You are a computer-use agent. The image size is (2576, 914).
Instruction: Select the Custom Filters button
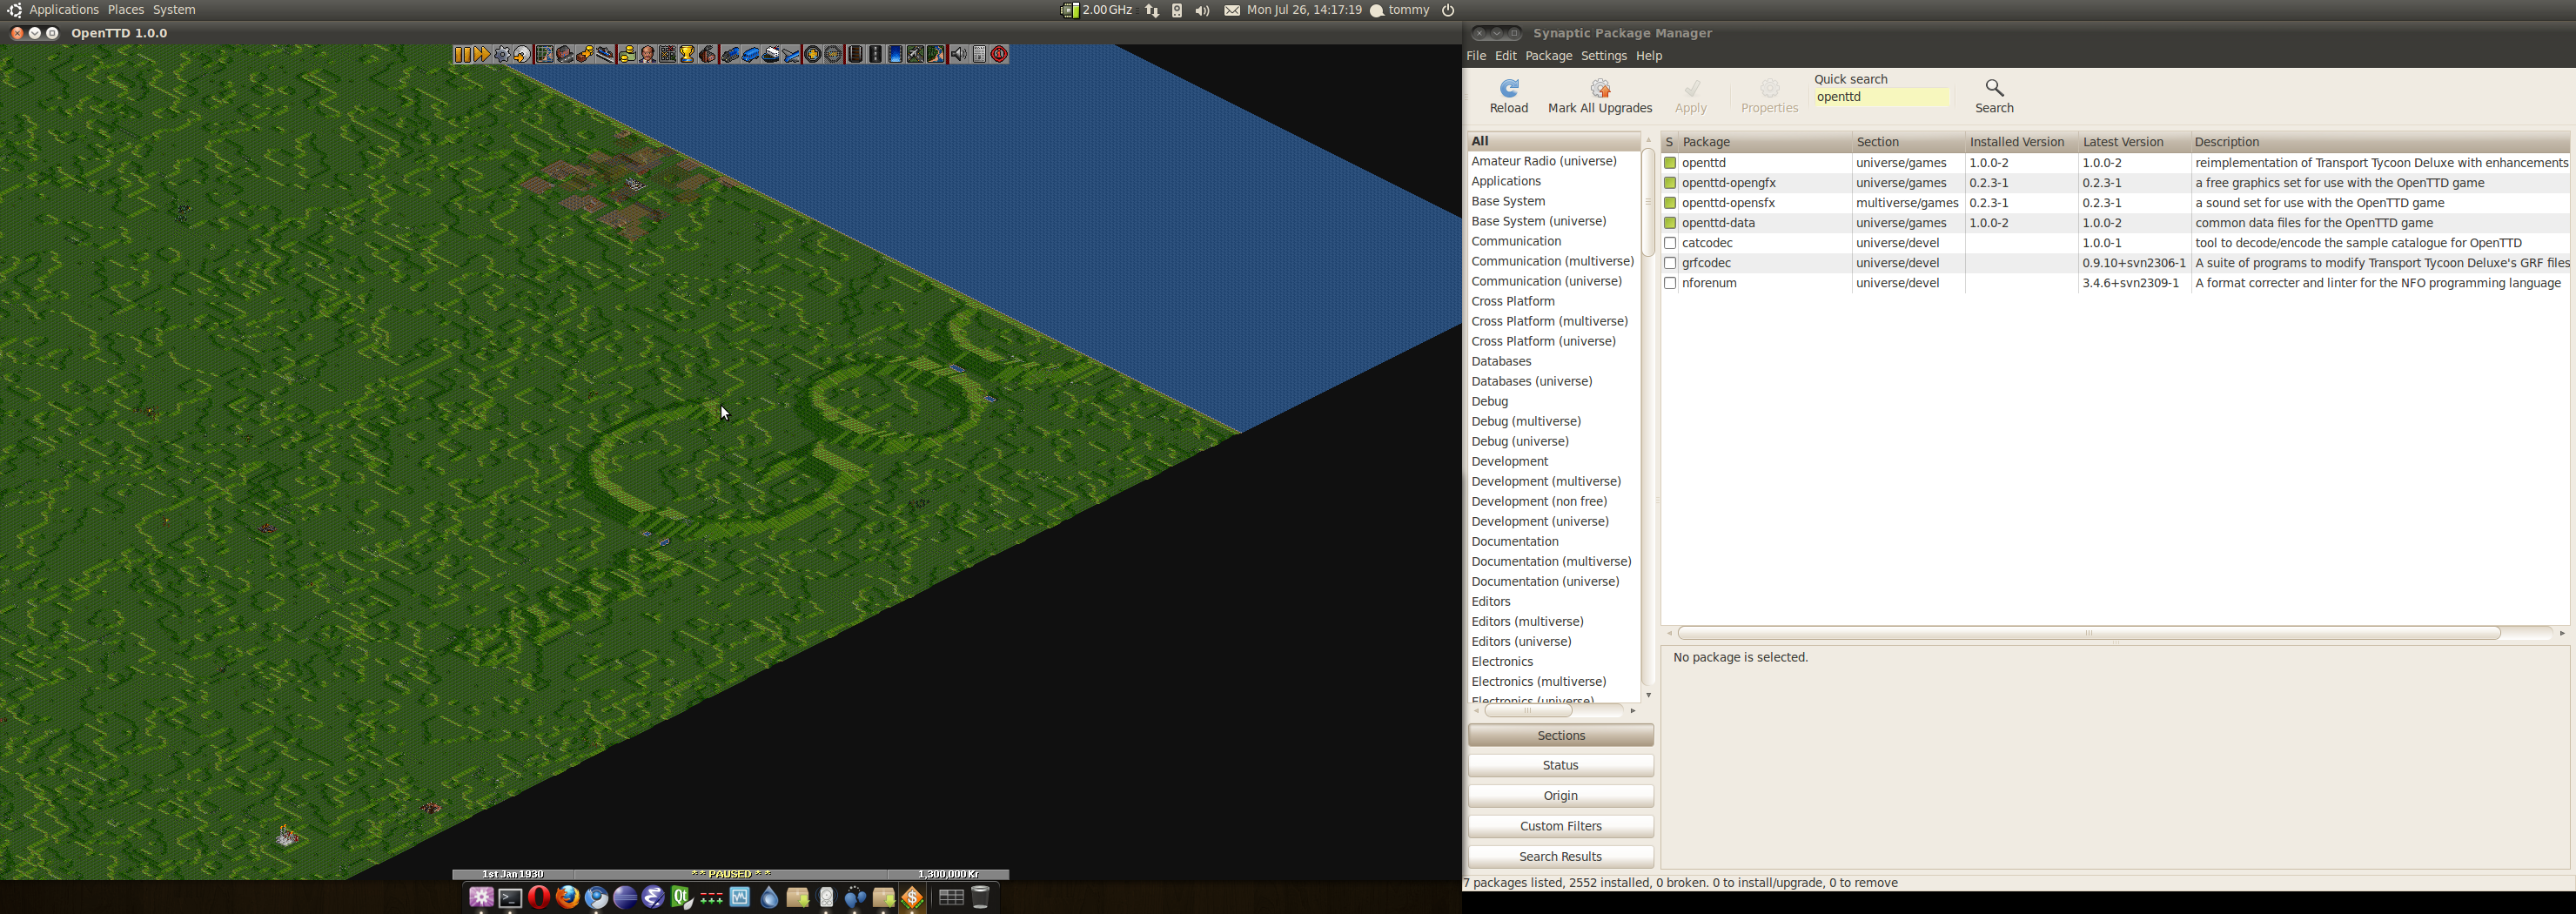pyautogui.click(x=1560, y=826)
